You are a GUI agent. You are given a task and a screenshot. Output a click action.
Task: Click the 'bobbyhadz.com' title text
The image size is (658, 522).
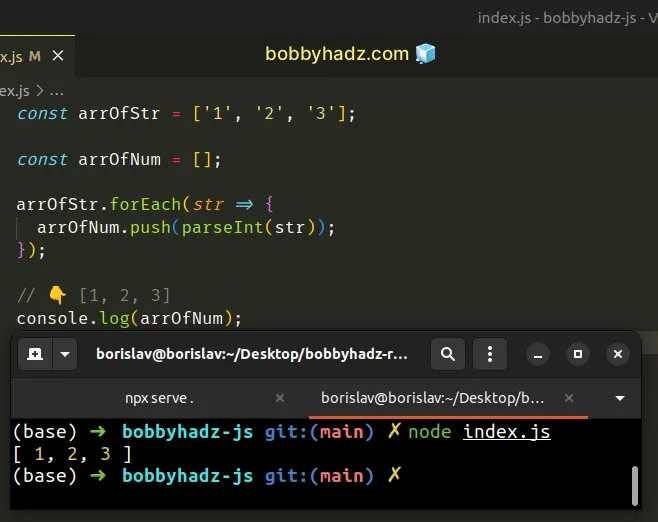[337, 54]
